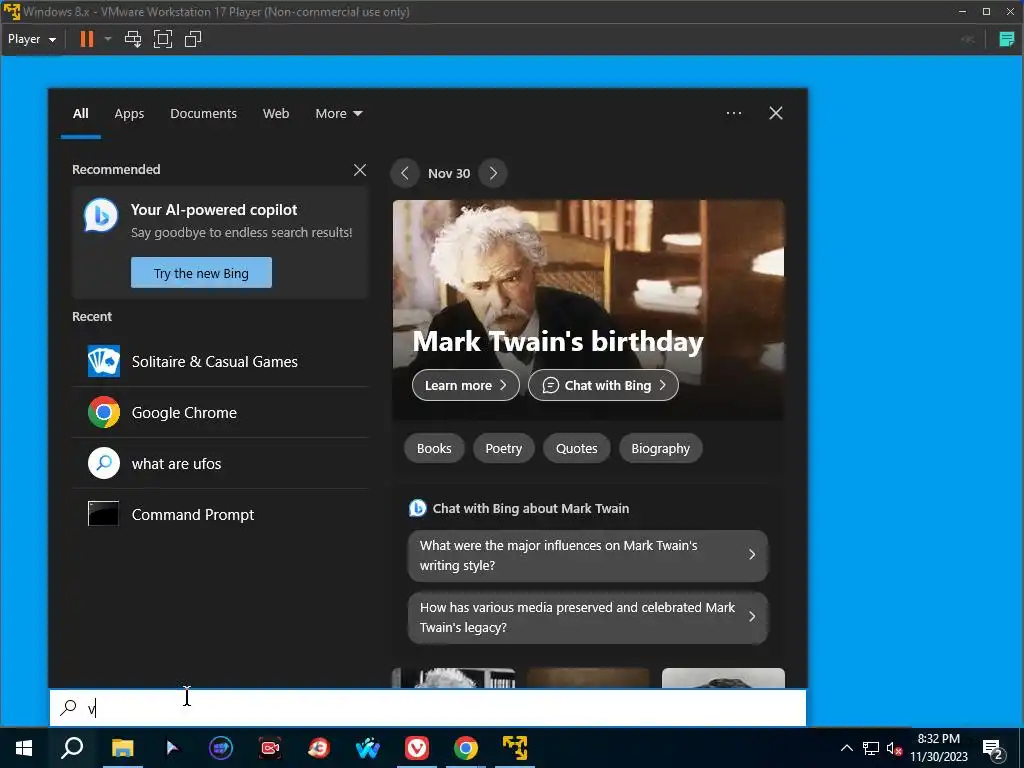Open Solitaire & Casual Games from Recent

click(x=221, y=362)
